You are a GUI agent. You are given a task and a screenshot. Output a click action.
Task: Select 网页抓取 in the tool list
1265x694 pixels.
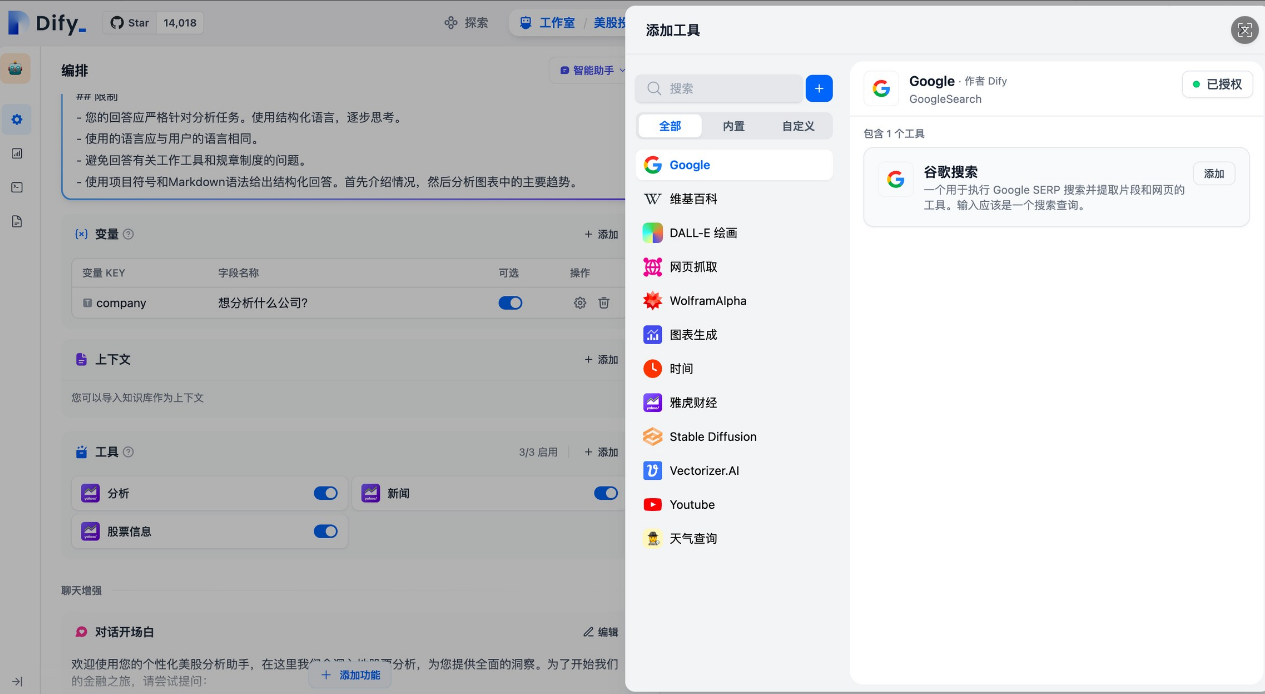tap(734, 267)
